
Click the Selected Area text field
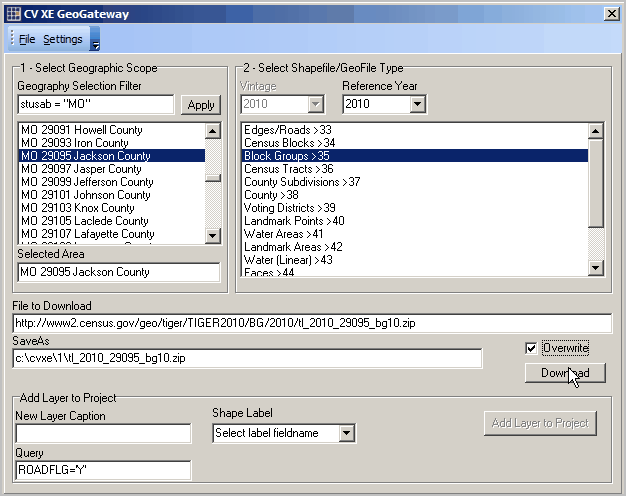[x=119, y=272]
